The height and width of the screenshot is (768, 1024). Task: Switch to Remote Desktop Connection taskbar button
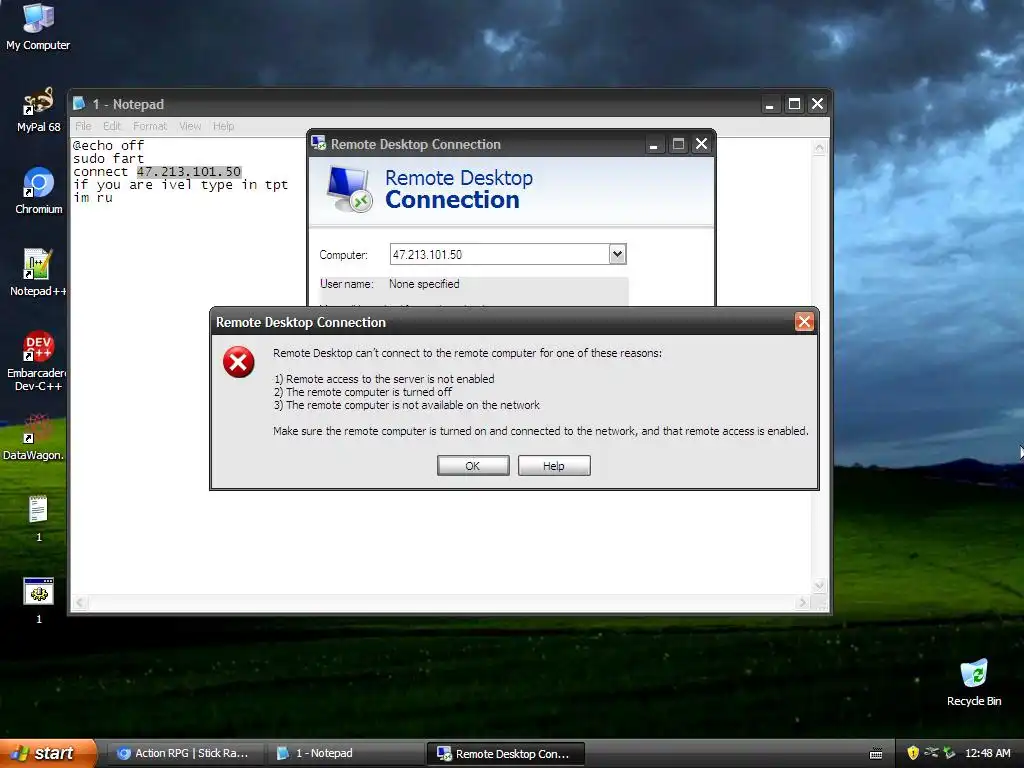pyautogui.click(x=505, y=754)
